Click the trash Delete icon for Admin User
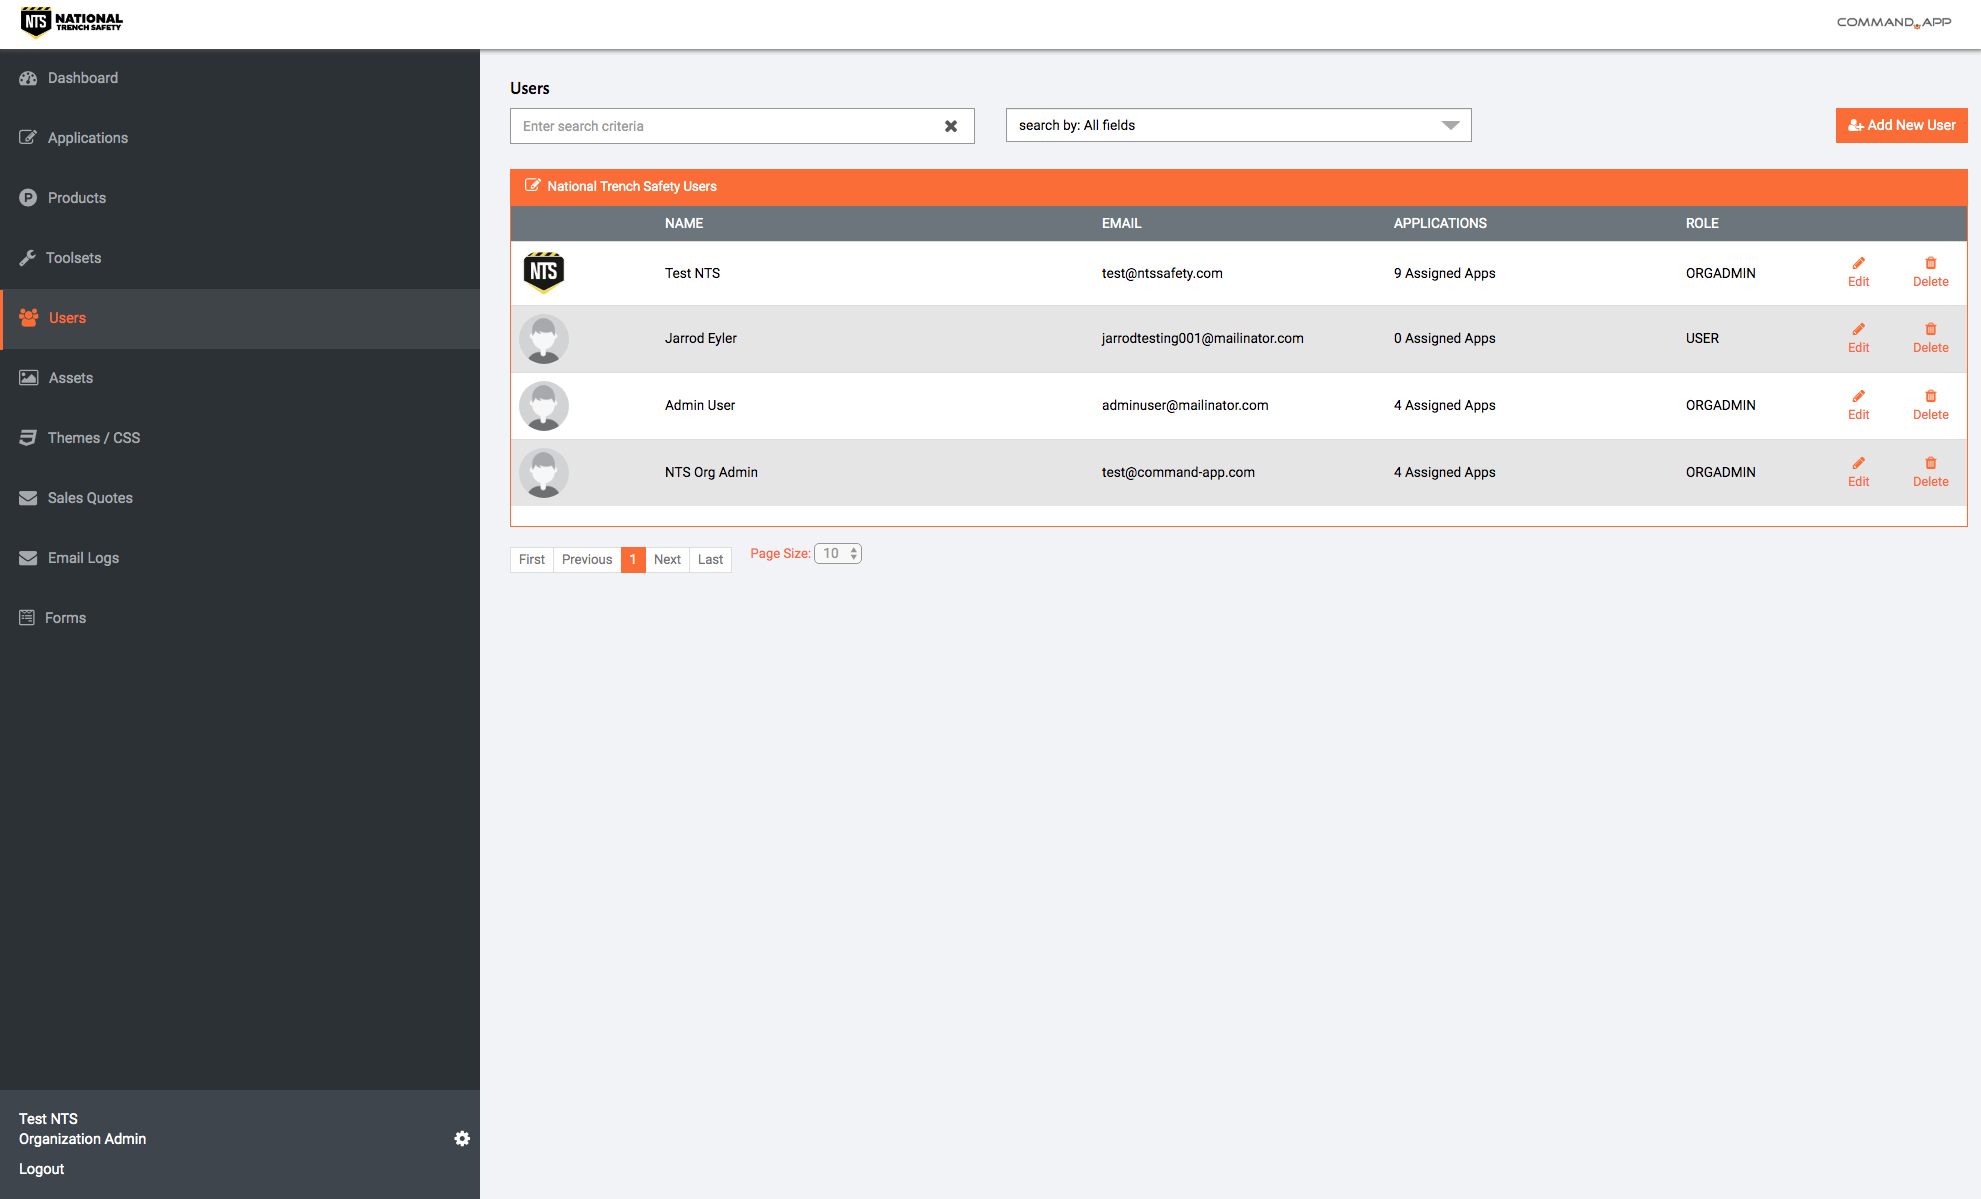This screenshot has height=1199, width=1981. 1930,397
